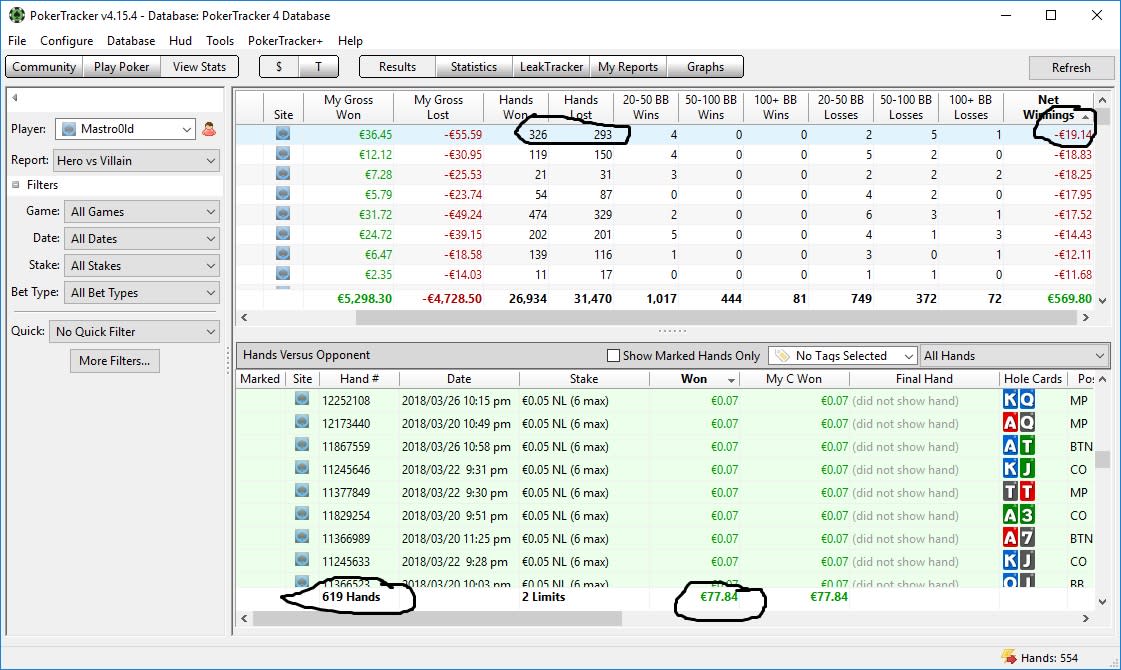Click site icon for hand 11245646
This screenshot has width=1121, height=670.
coord(302,468)
